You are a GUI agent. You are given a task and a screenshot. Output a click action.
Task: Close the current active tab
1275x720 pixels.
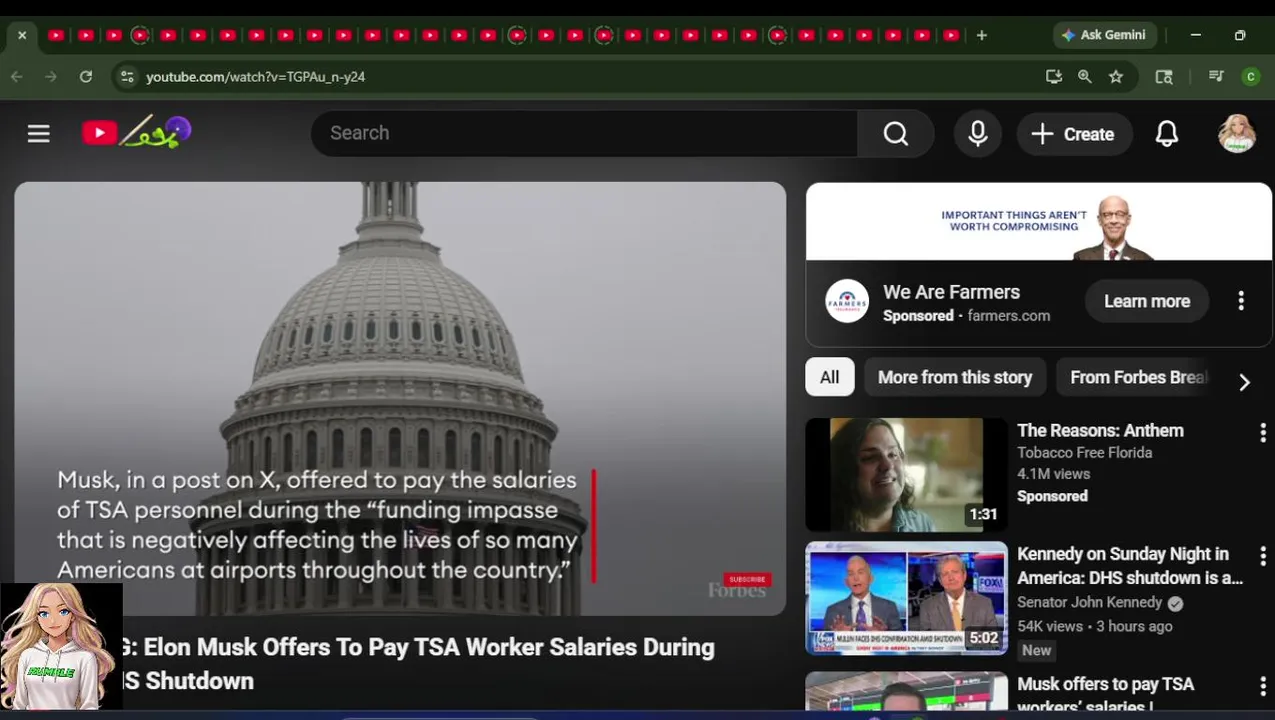point(22,35)
